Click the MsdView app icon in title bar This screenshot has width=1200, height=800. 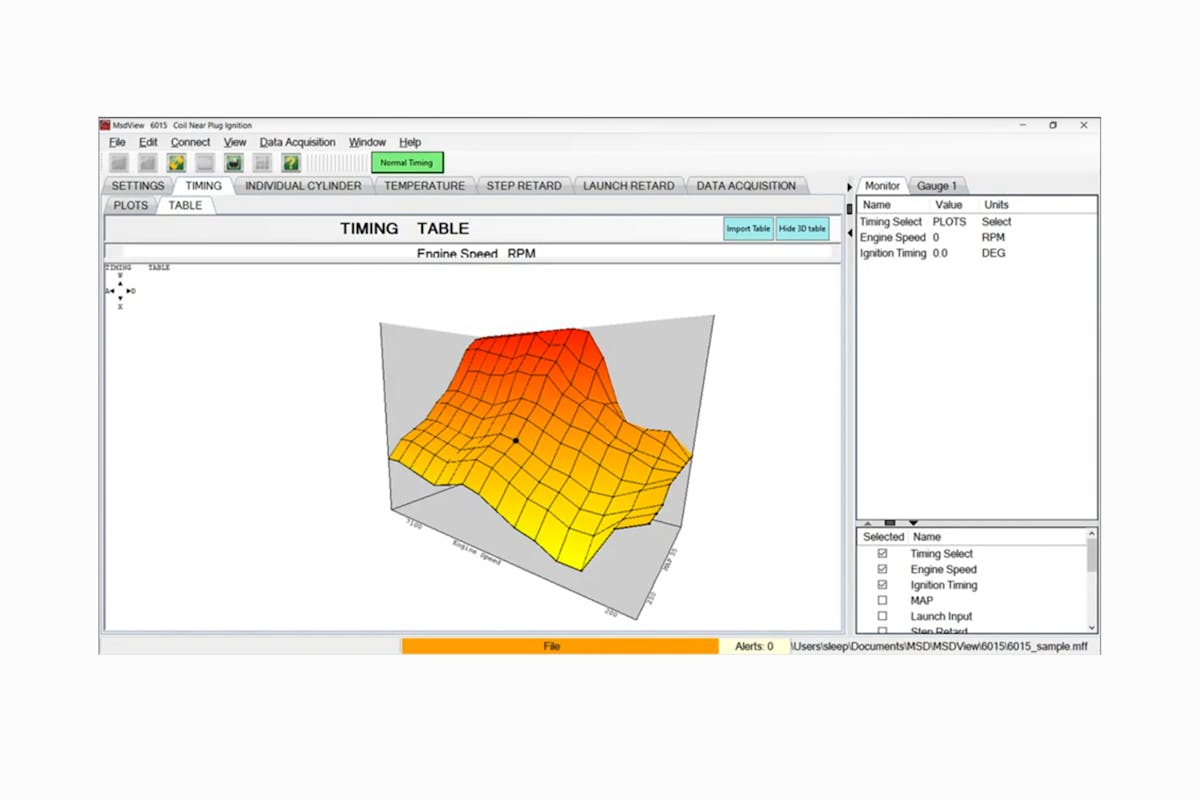(105, 125)
